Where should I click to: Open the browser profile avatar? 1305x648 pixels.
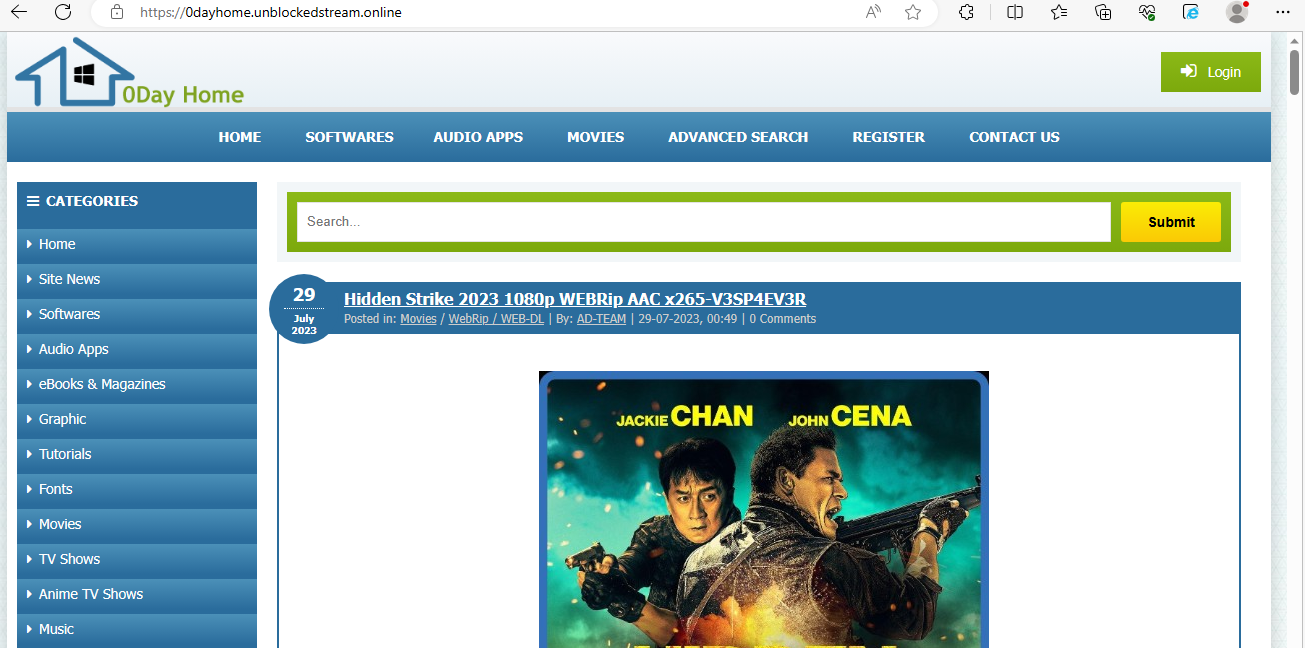click(x=1237, y=12)
